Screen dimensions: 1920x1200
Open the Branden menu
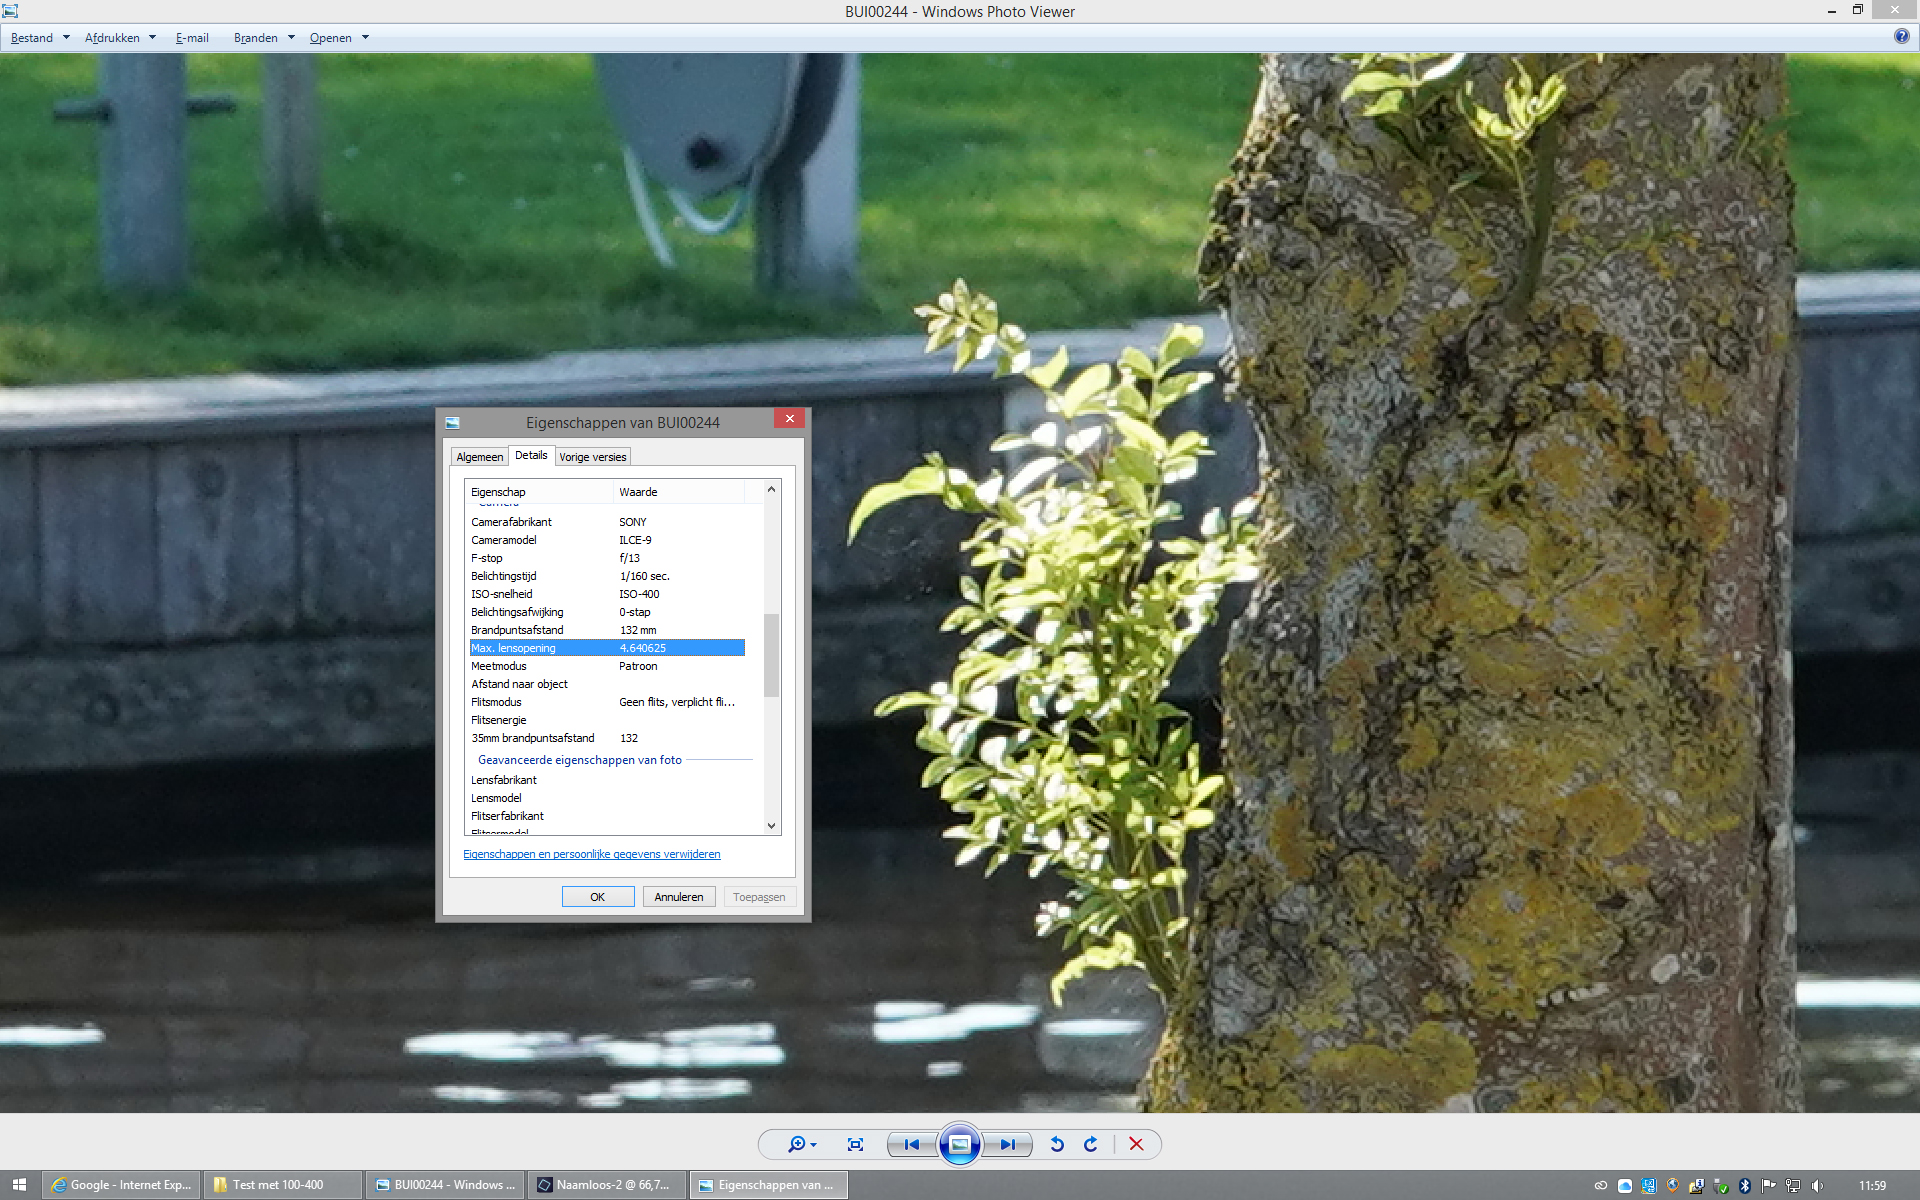[256, 38]
